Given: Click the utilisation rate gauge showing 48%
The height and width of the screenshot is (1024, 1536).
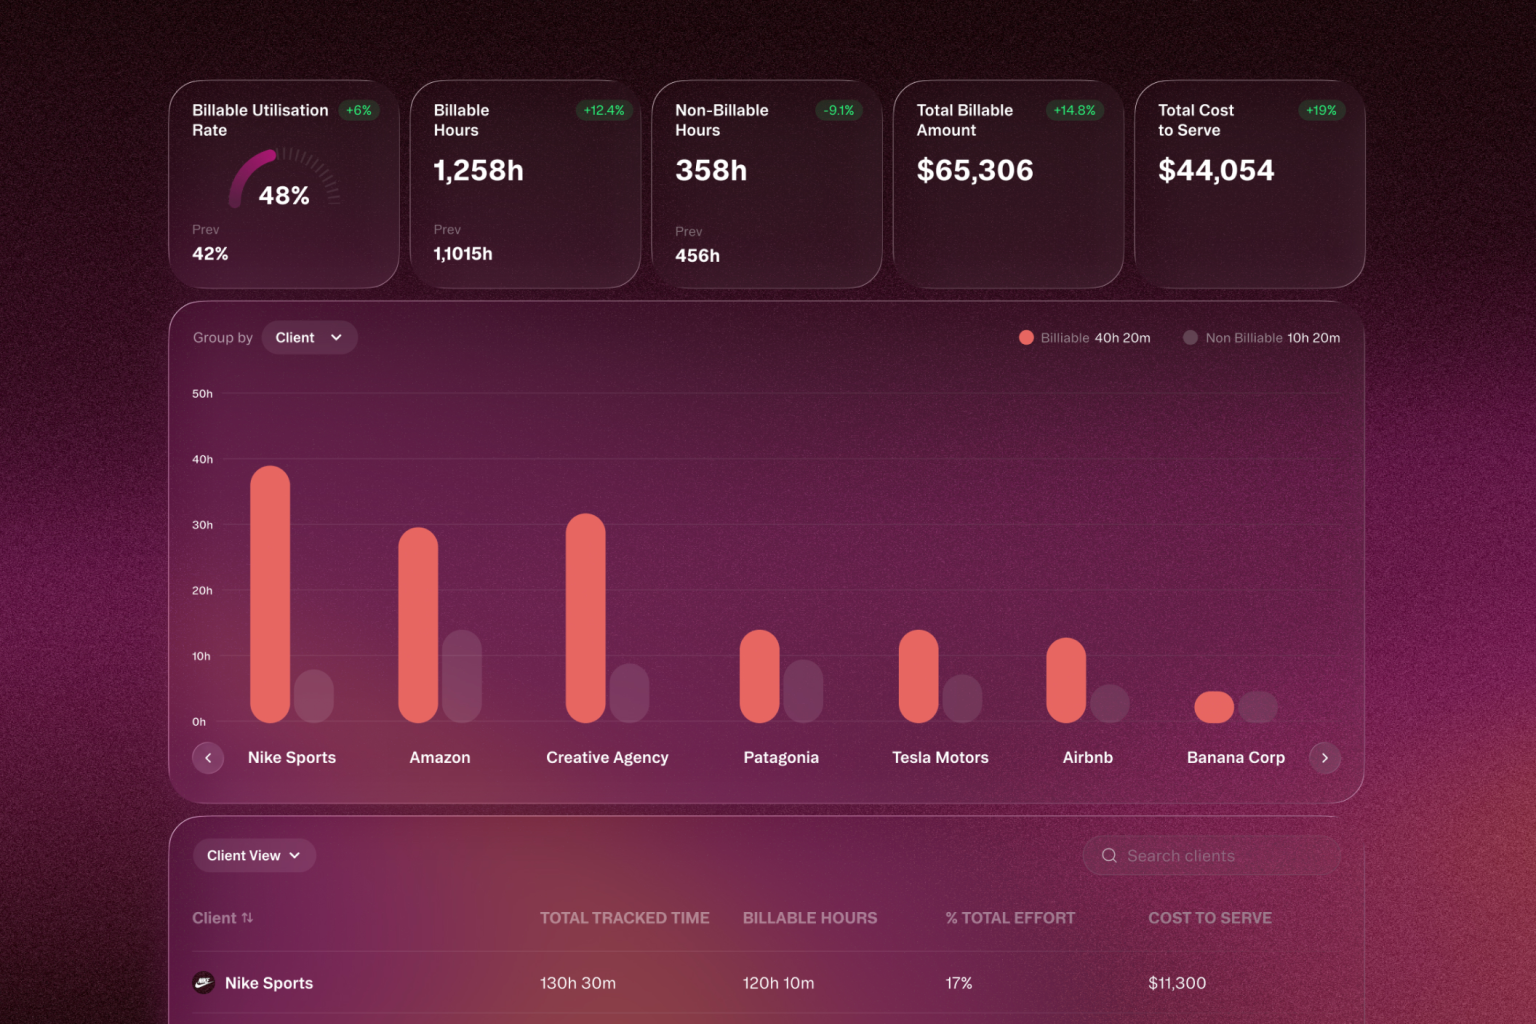Looking at the screenshot, I should 284,180.
